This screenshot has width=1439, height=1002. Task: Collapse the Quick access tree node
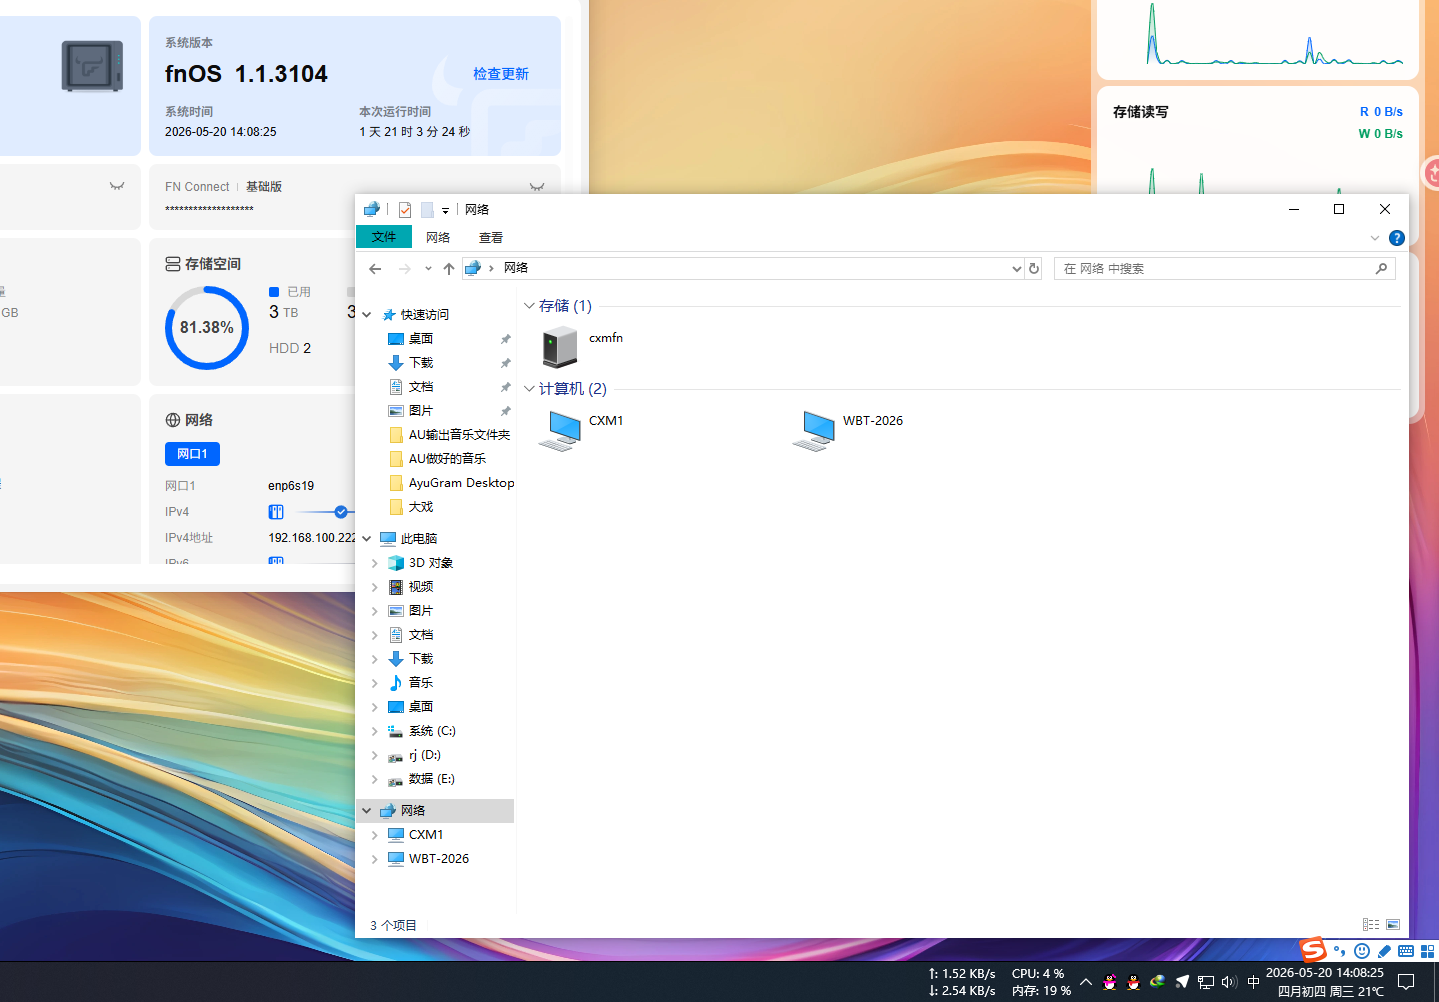coord(367,315)
